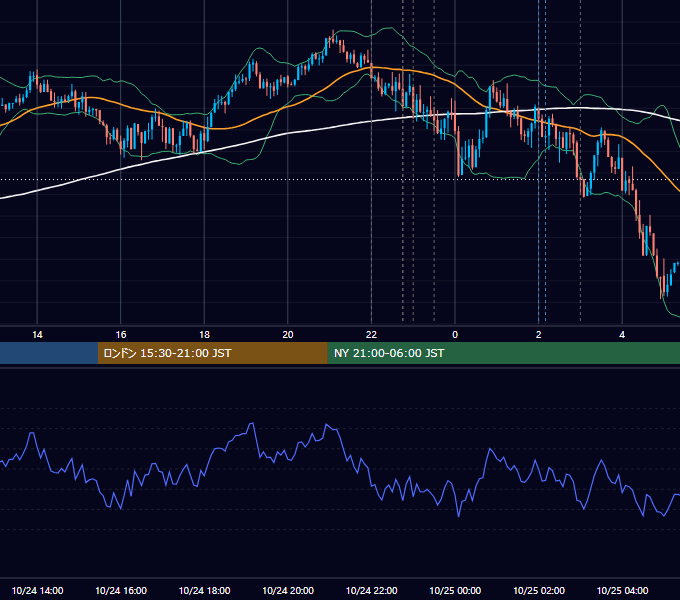Click the 10/25 02:00 time label

[539, 590]
